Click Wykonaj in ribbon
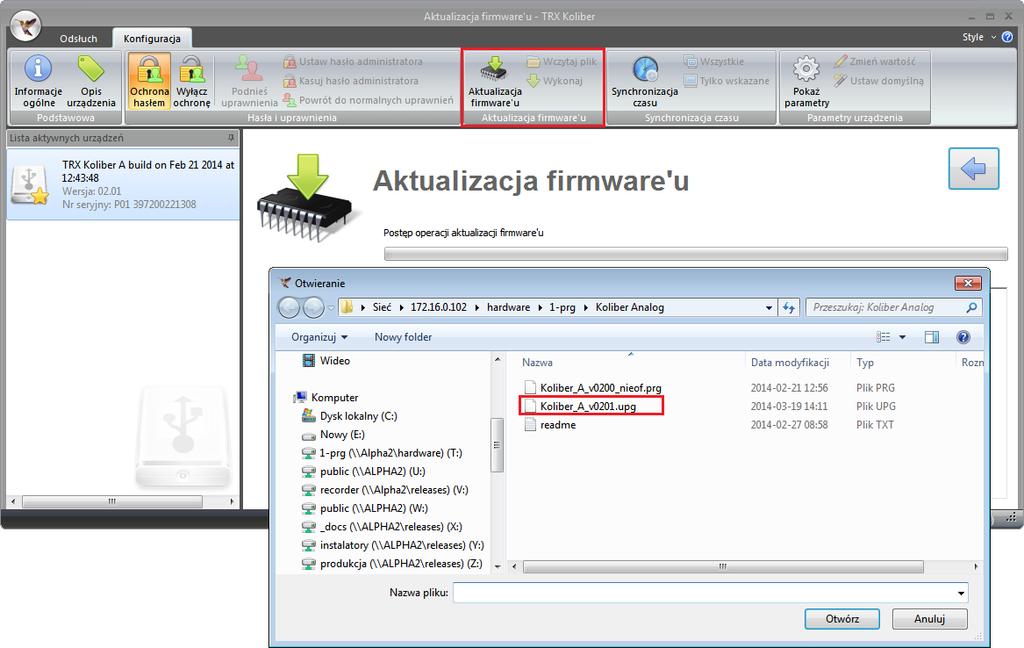Image resolution: width=1024 pixels, height=648 pixels. coord(555,81)
